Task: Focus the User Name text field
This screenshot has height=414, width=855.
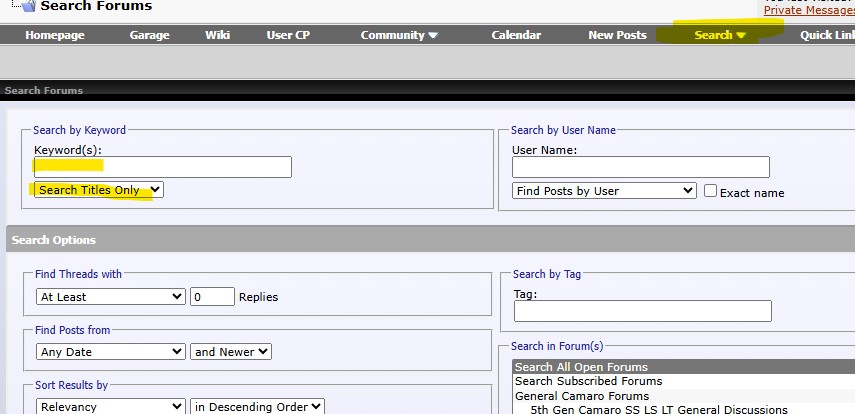Action: point(641,167)
